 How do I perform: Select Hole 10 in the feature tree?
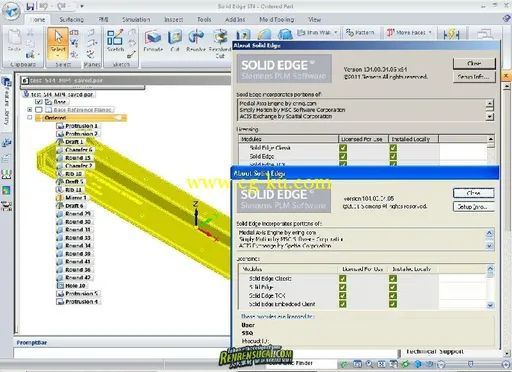[x=72, y=286]
